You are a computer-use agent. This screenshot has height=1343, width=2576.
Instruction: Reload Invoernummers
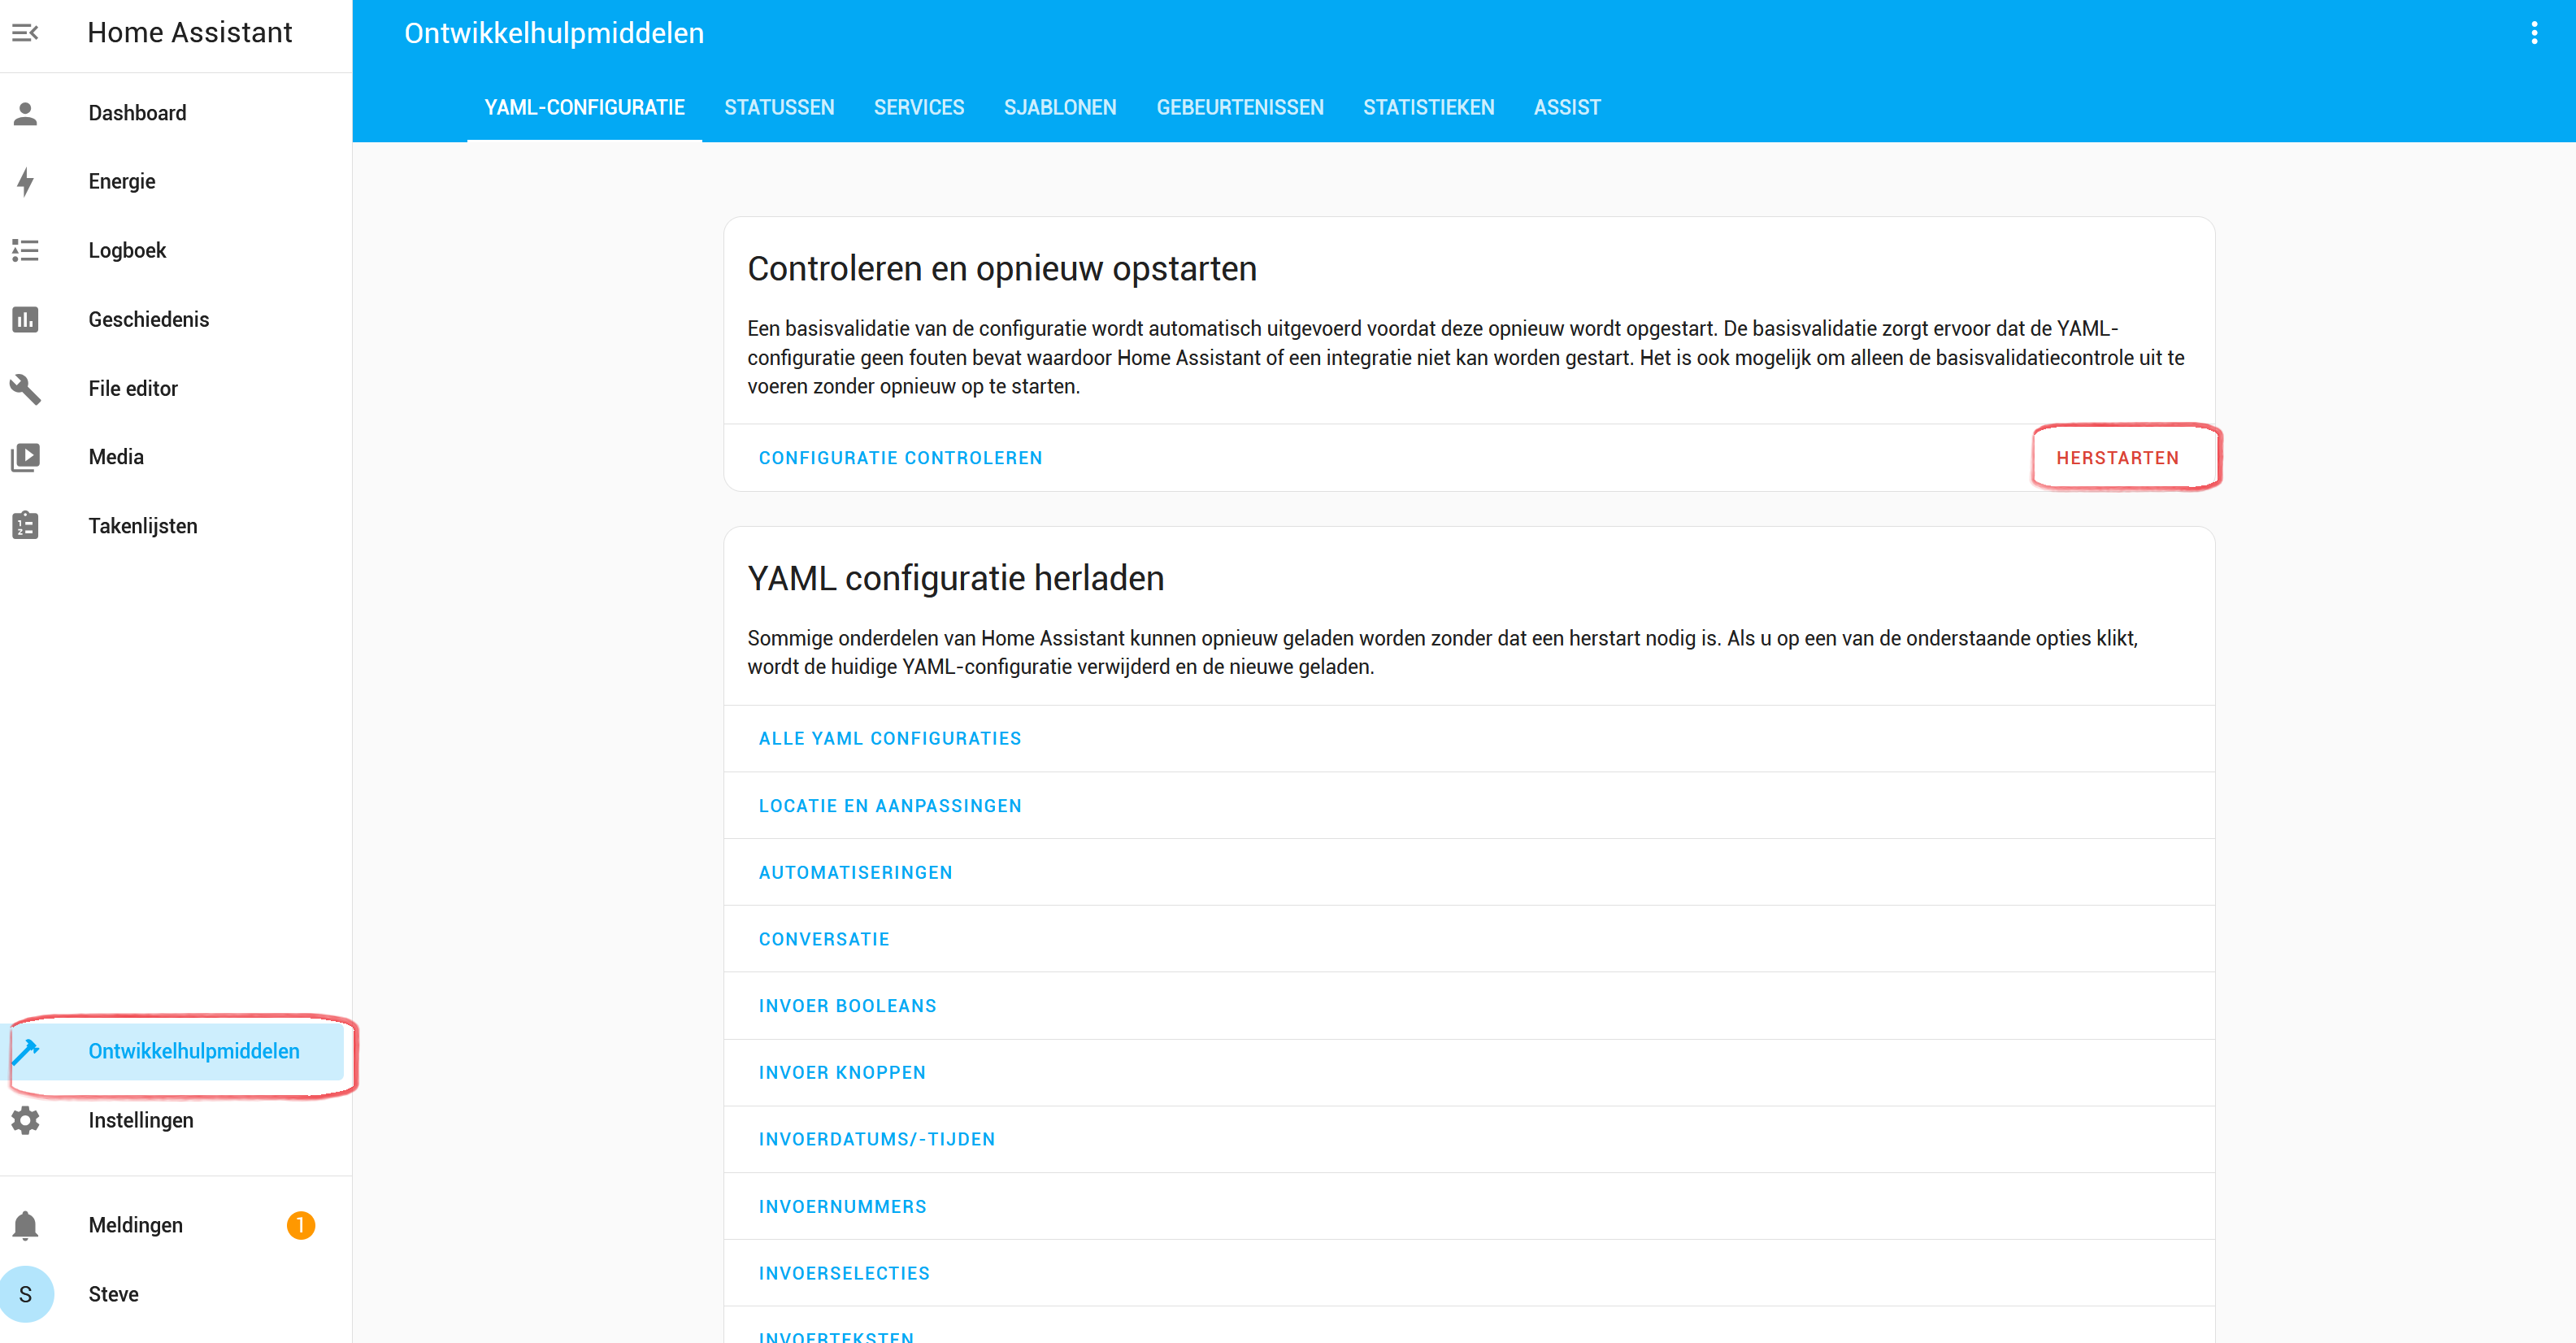pyautogui.click(x=842, y=1207)
